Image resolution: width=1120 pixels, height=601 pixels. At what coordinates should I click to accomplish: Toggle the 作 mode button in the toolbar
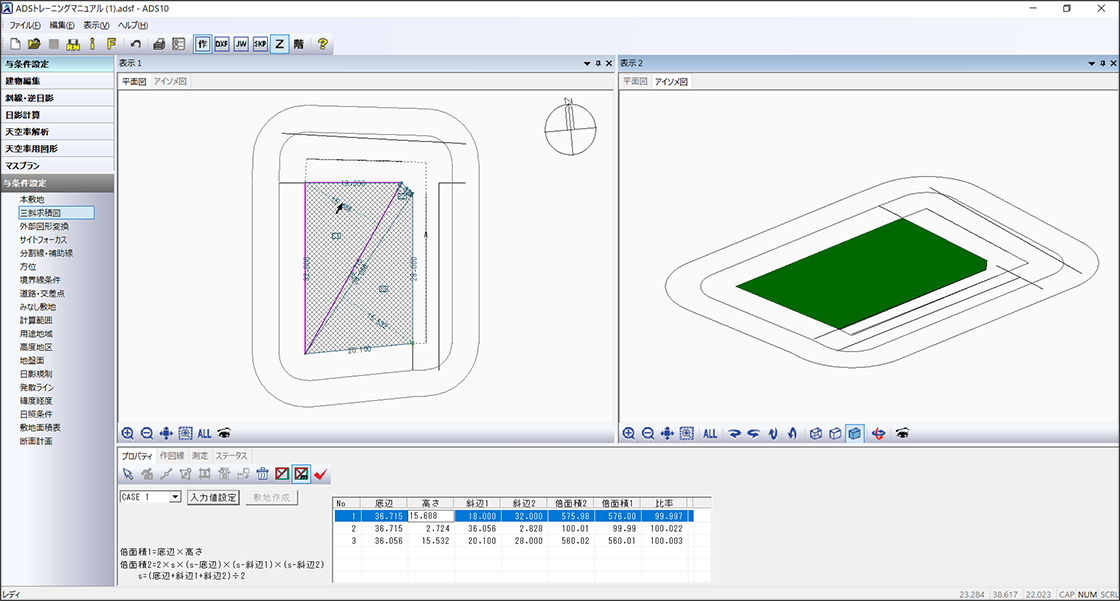pos(203,44)
